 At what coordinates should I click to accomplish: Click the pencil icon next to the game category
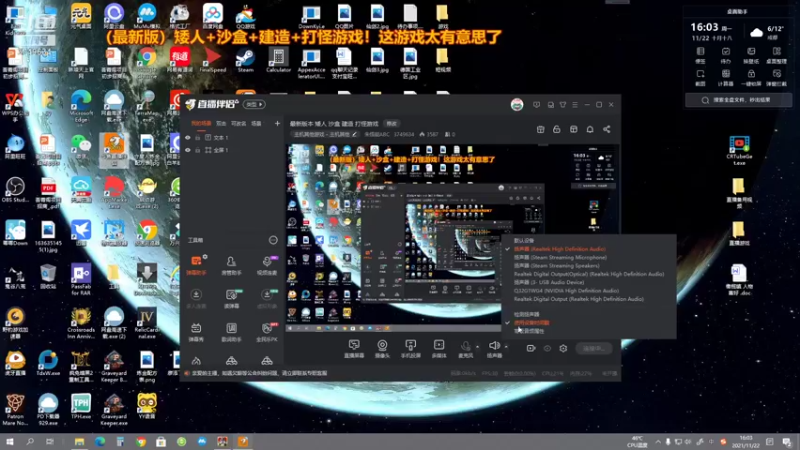tap(355, 134)
